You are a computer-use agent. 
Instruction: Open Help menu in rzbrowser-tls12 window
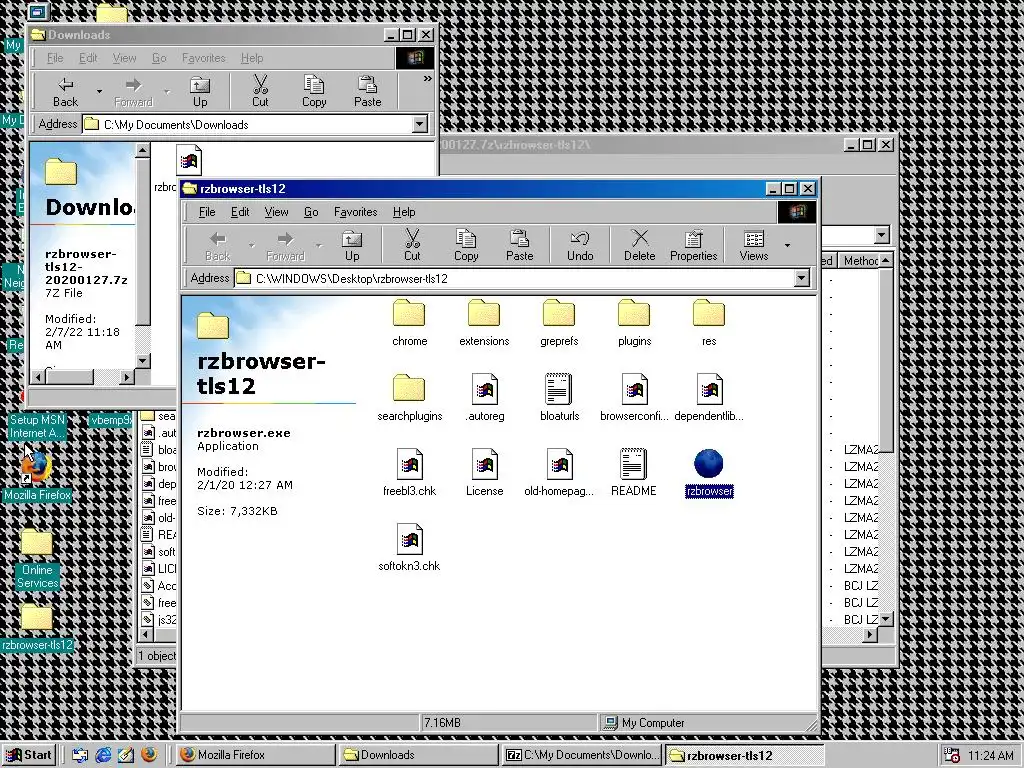click(404, 212)
